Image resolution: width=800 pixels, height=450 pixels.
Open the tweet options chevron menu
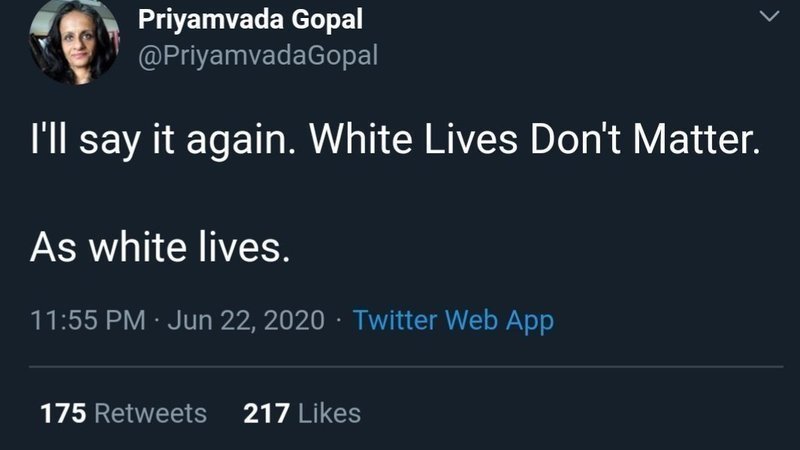(768, 17)
